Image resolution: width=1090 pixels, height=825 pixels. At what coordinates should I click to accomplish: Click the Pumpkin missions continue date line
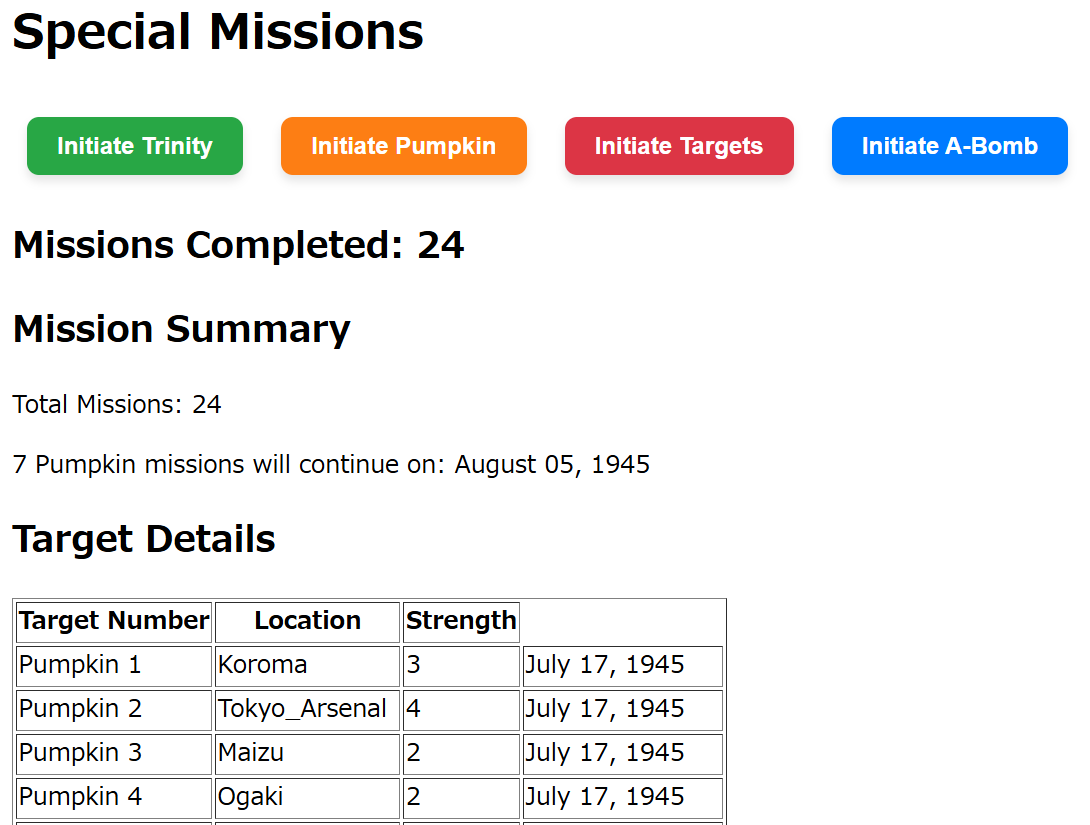pos(331,465)
